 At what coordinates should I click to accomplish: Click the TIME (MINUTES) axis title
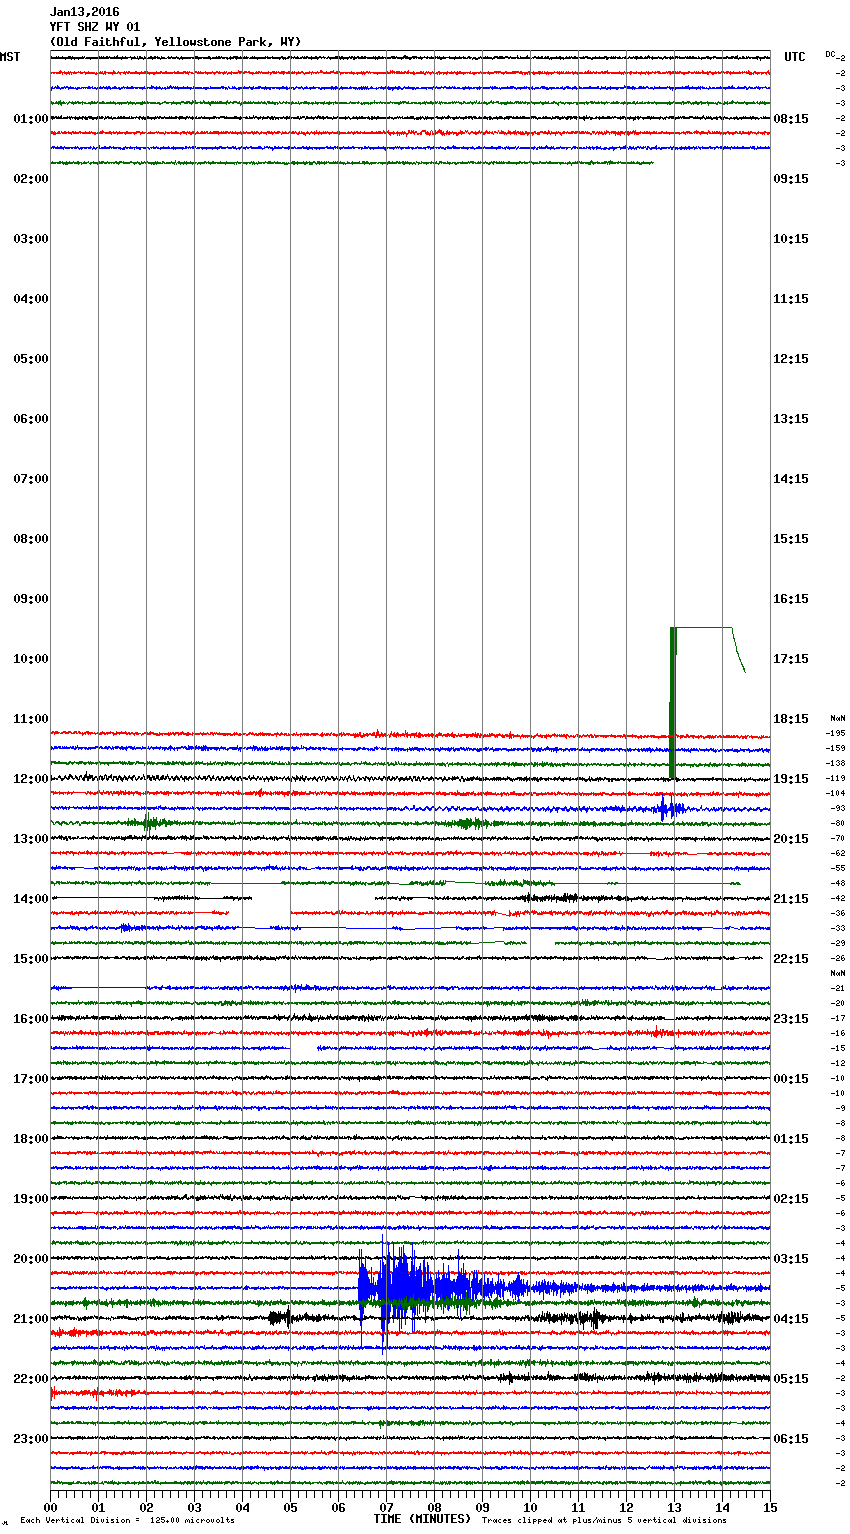pyautogui.click(x=422, y=1519)
